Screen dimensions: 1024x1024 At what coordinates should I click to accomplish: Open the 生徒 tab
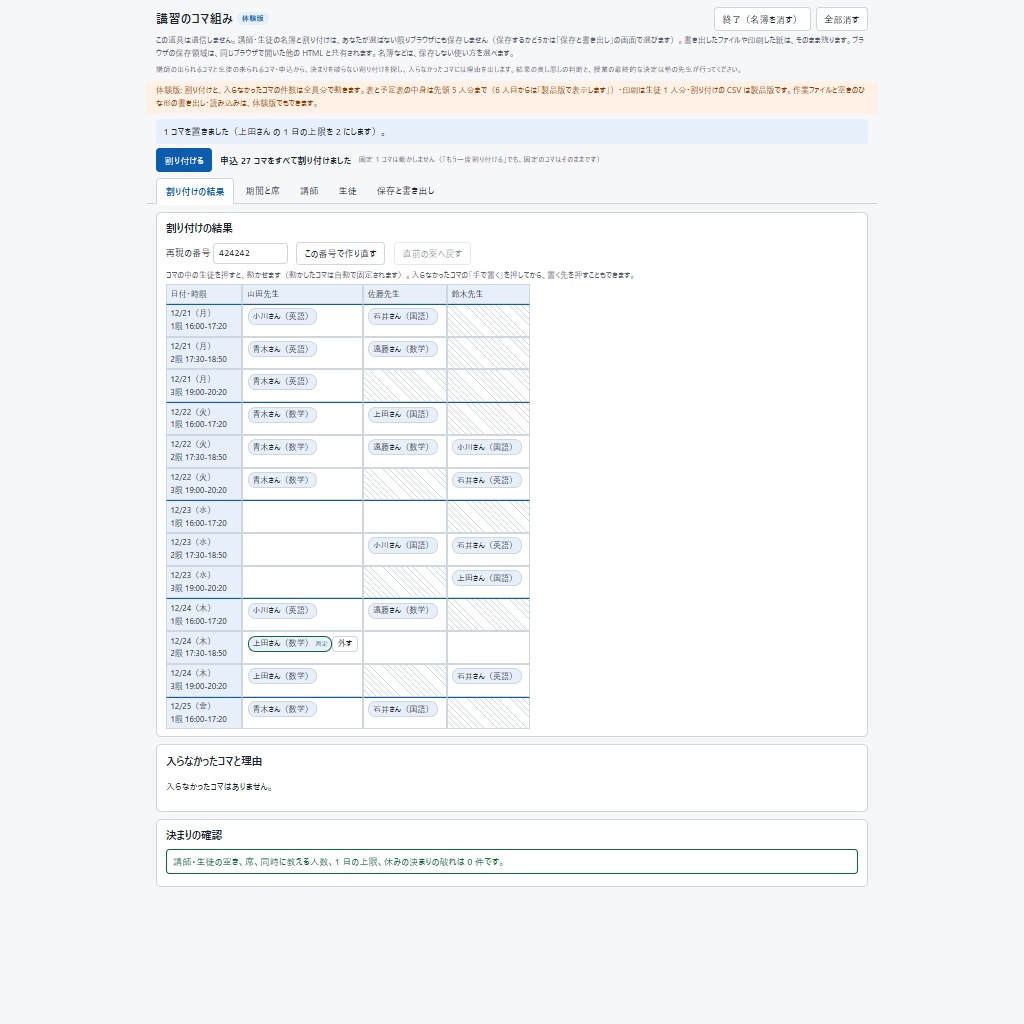[347, 191]
